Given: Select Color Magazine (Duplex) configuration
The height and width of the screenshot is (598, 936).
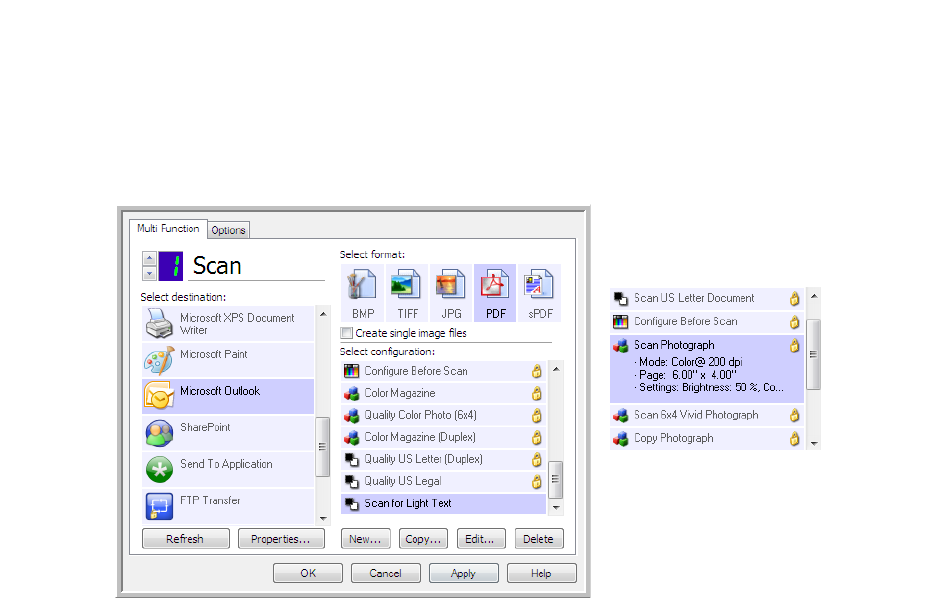Looking at the screenshot, I should point(443,437).
